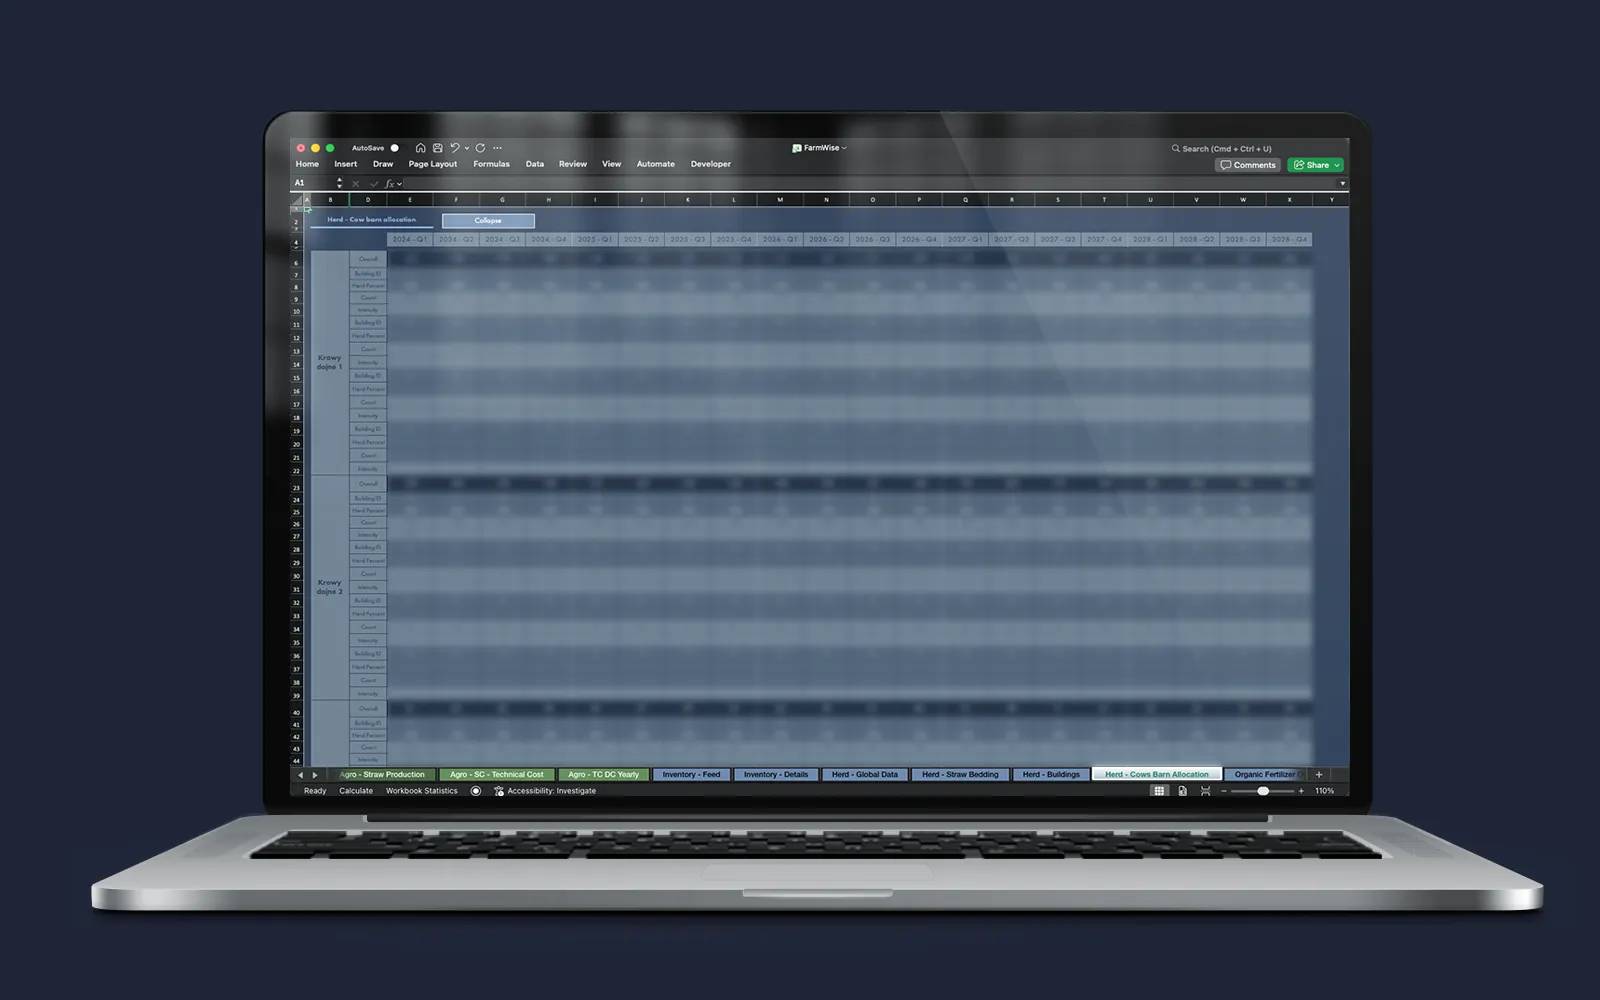Screen dimensions: 1600x1000
Task: Open the Insert ribbon tab
Action: [345, 164]
